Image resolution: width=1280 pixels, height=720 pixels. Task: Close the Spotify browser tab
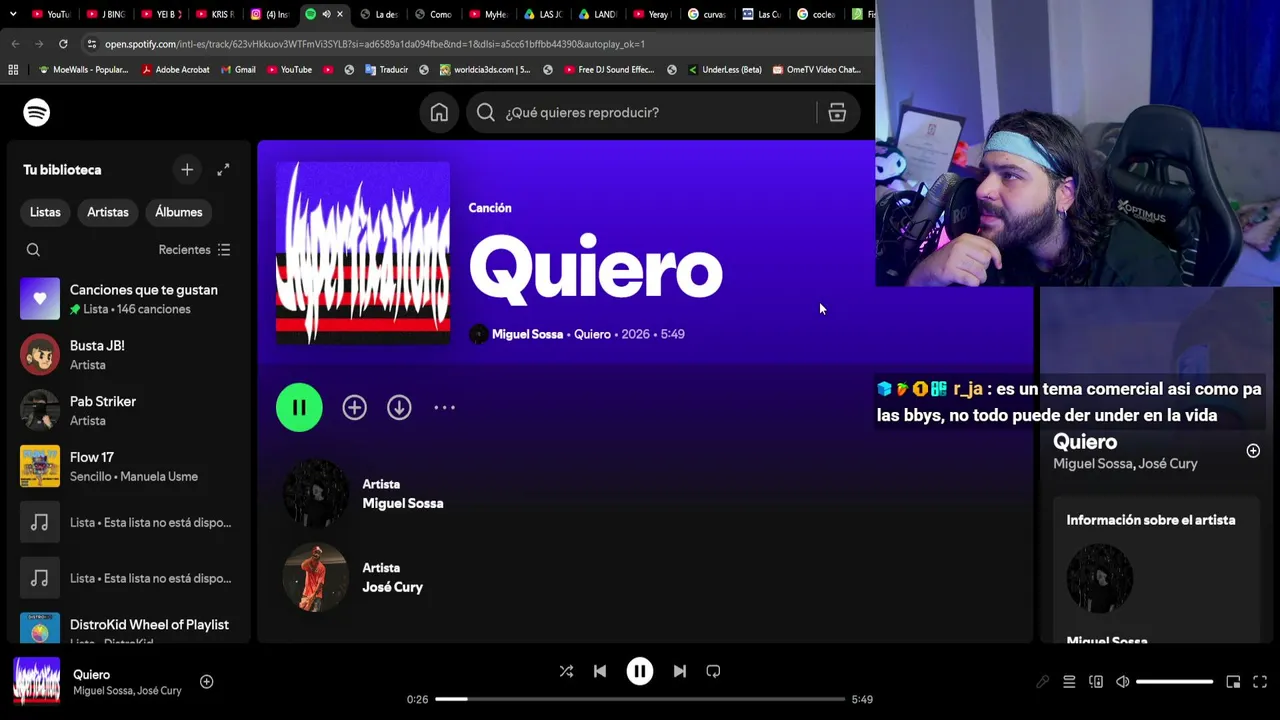pos(340,14)
